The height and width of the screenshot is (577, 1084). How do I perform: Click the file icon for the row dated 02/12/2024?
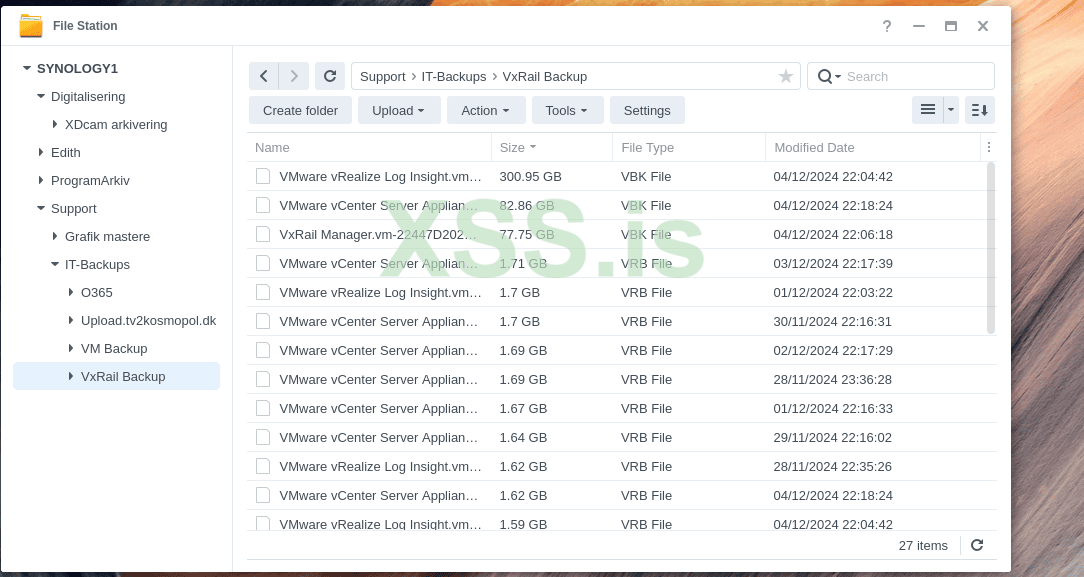pyautogui.click(x=263, y=350)
